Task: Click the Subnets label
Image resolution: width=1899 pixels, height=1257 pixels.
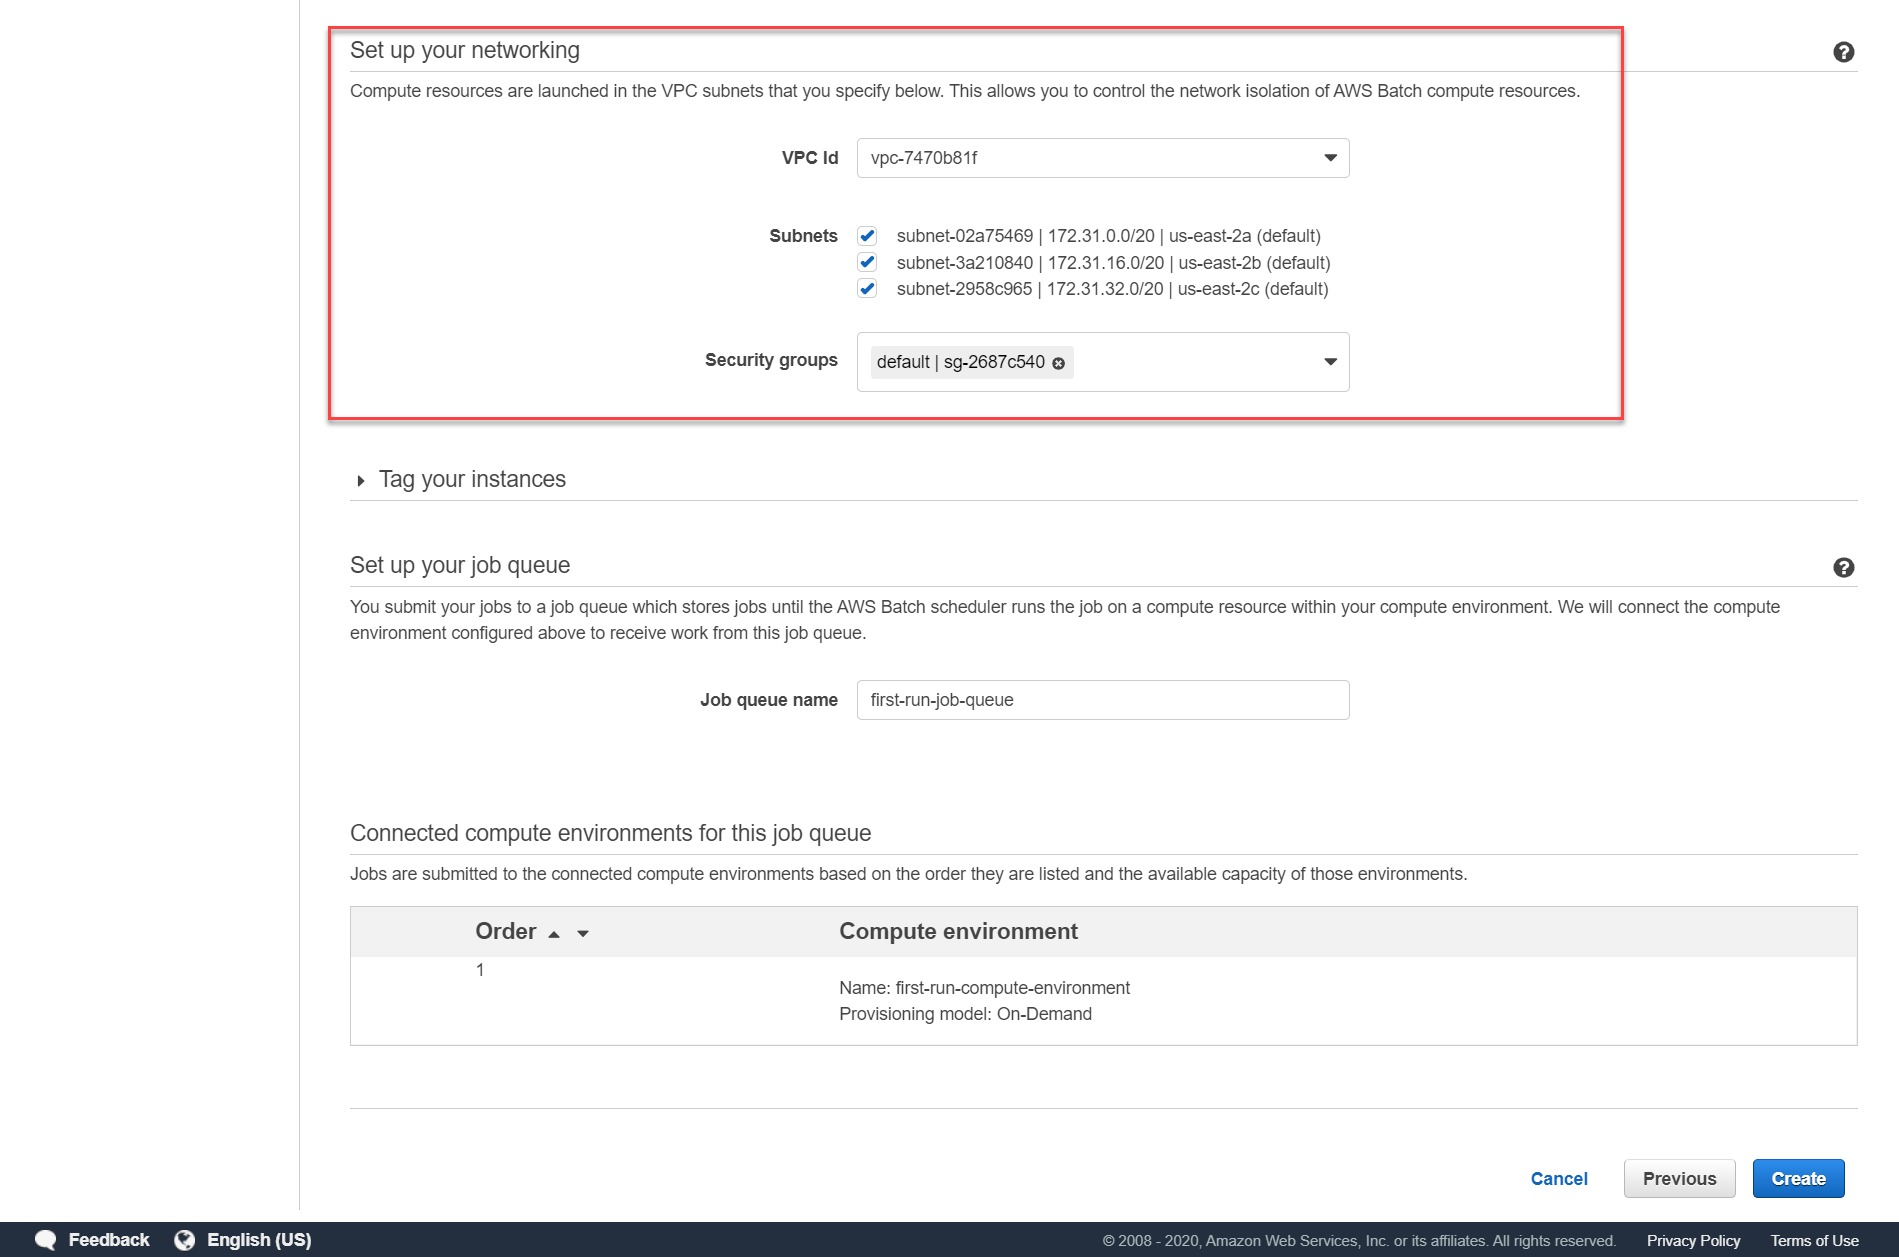Action: coord(803,236)
